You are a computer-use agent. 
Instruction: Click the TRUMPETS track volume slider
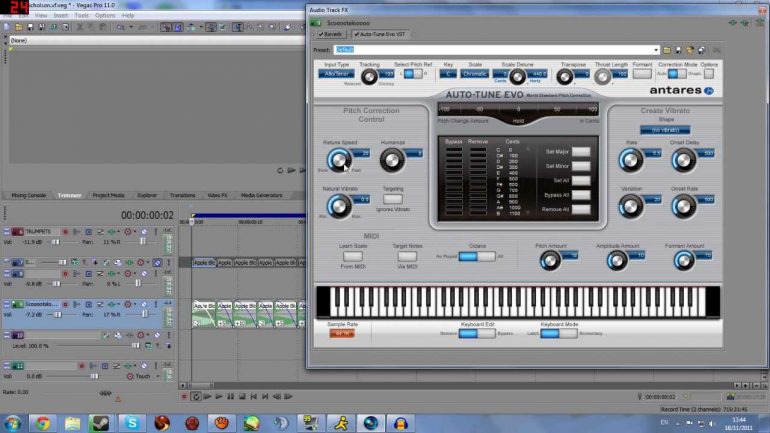pos(55,242)
